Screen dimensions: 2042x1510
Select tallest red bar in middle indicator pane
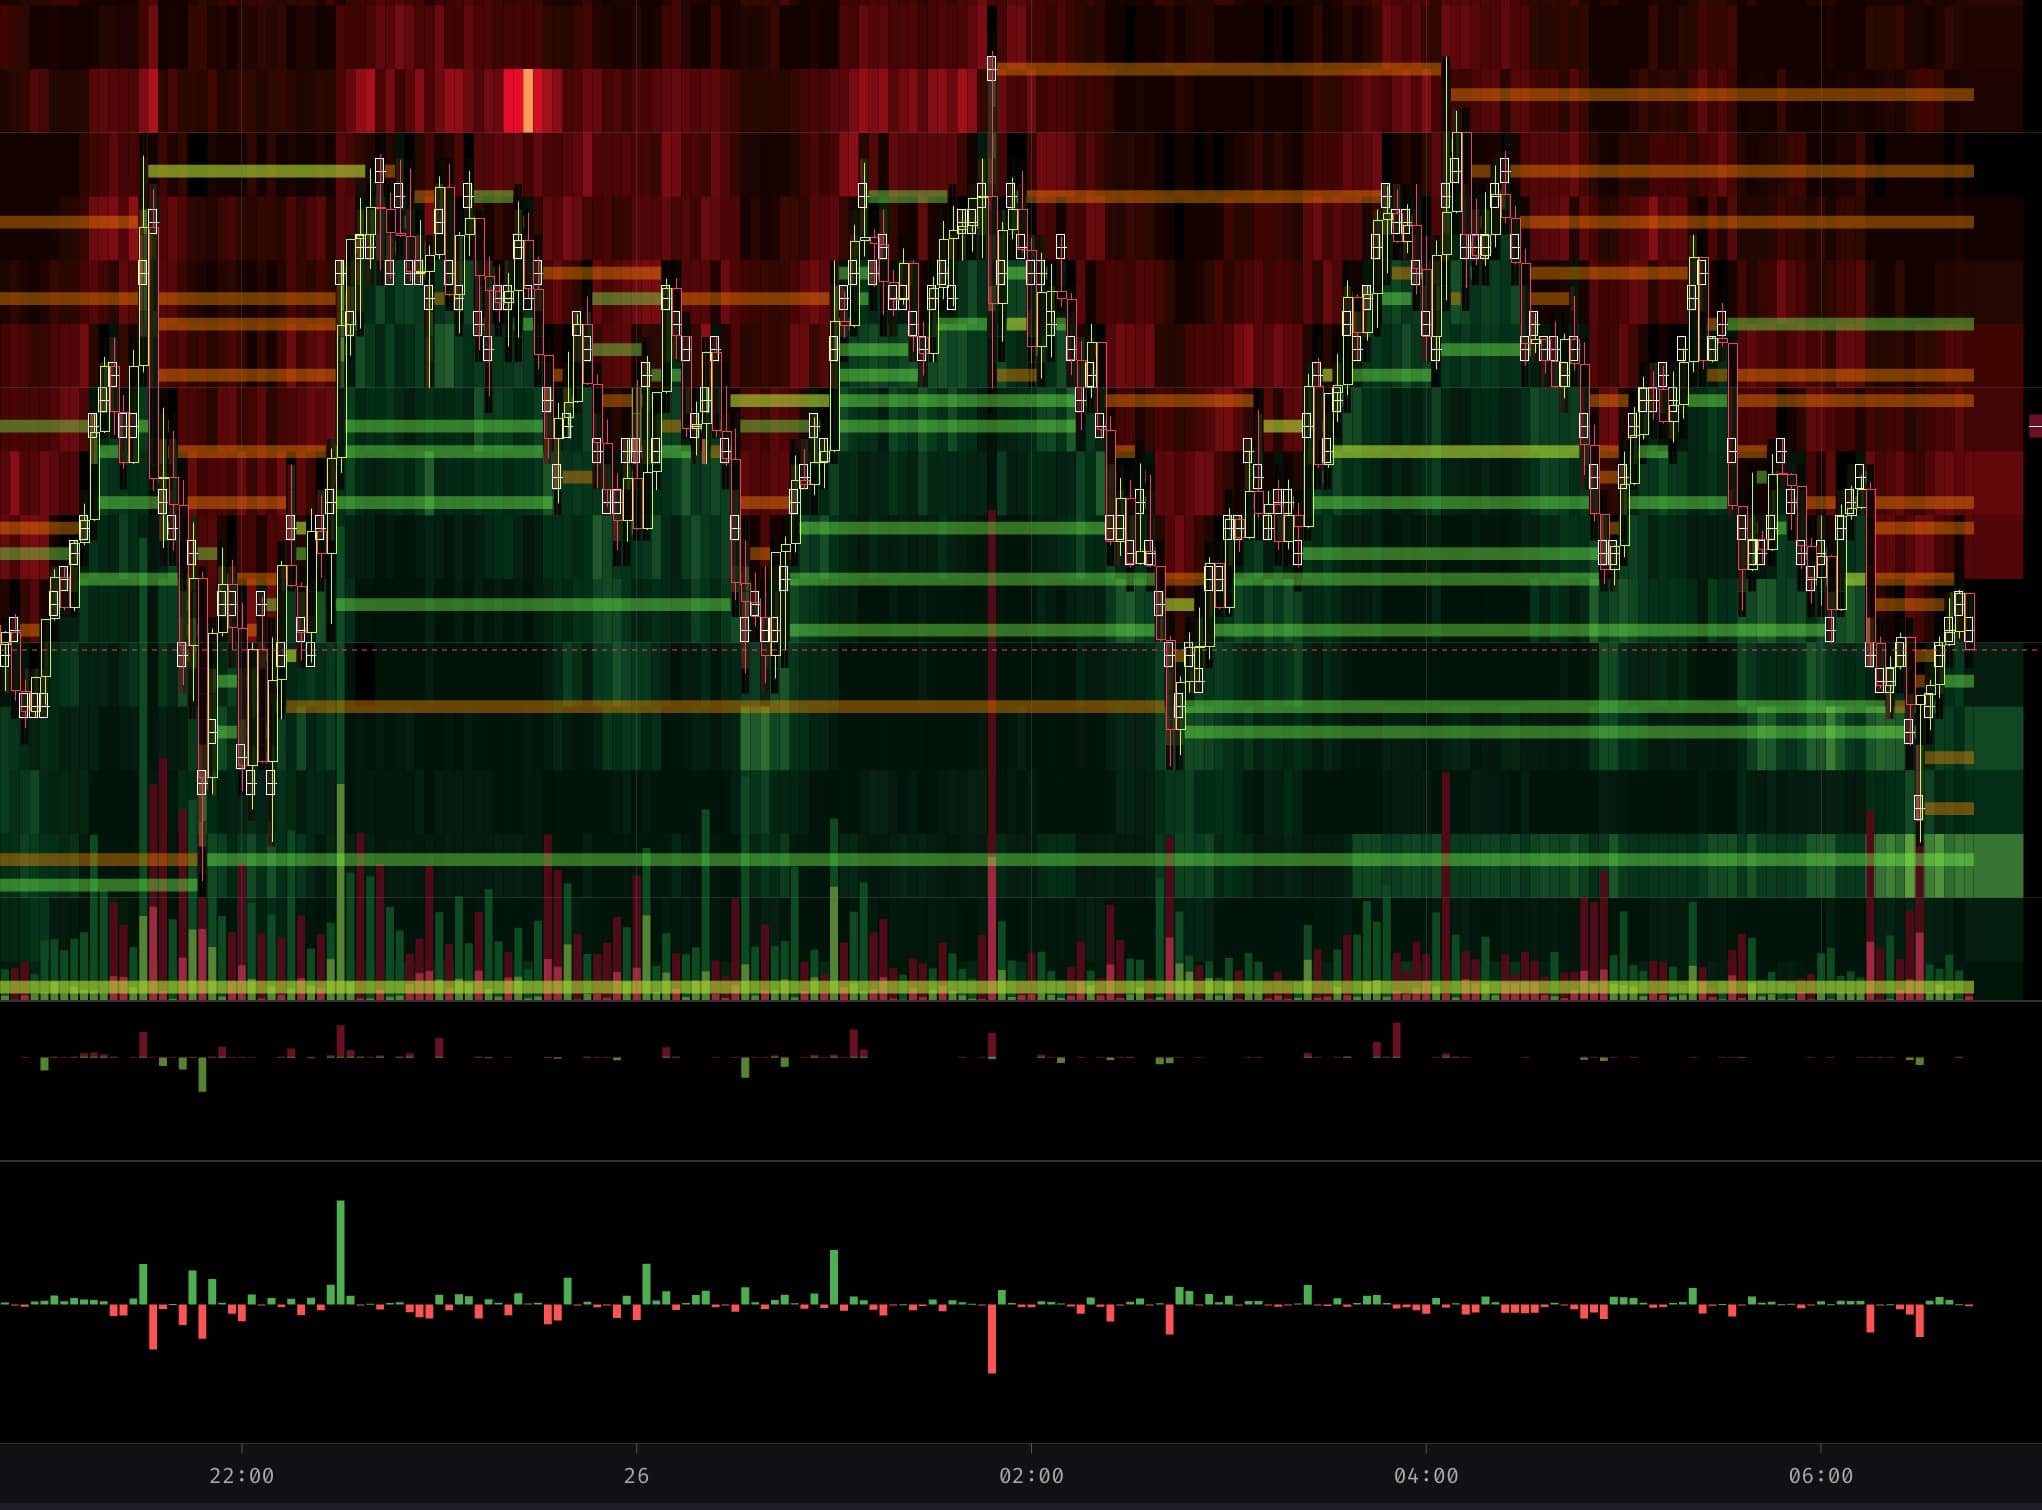point(1397,1040)
